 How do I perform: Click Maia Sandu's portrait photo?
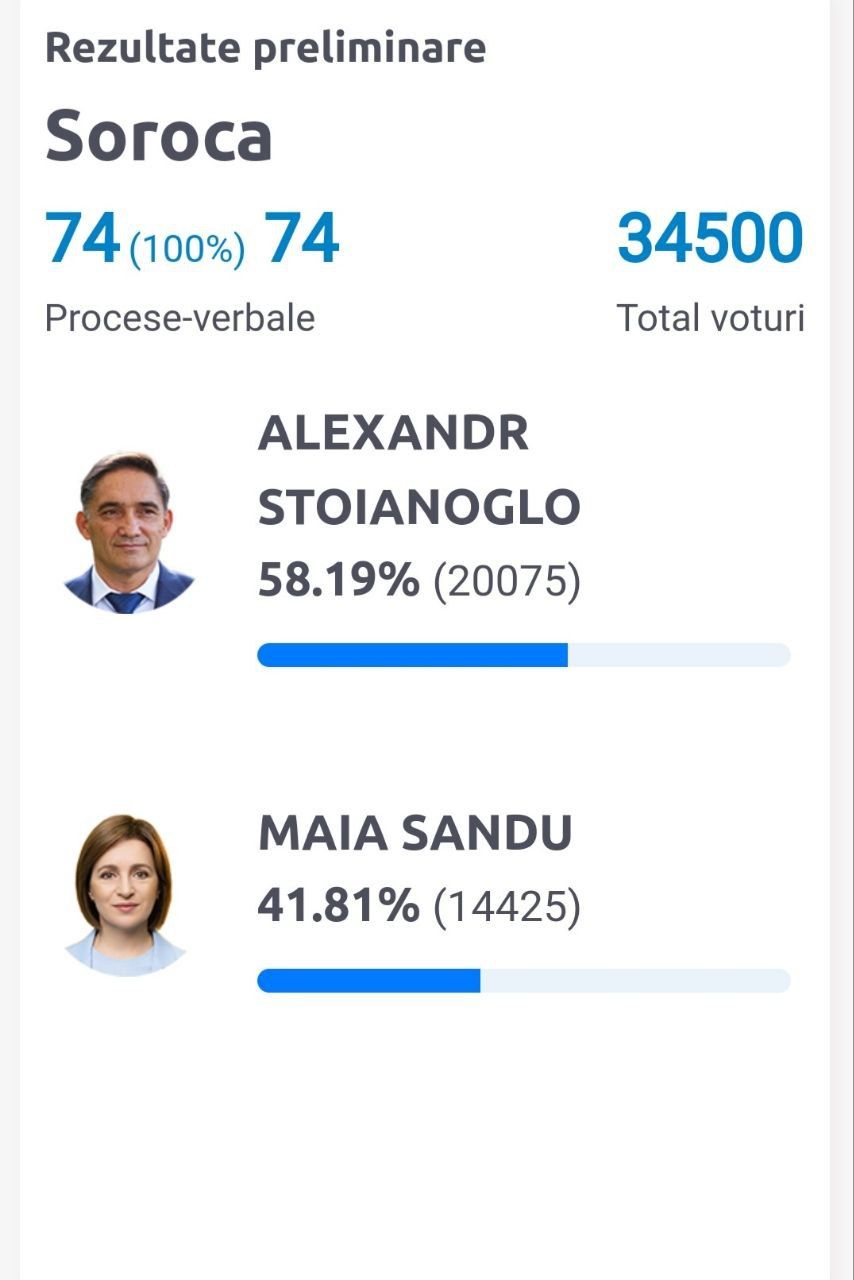pyautogui.click(x=125, y=894)
